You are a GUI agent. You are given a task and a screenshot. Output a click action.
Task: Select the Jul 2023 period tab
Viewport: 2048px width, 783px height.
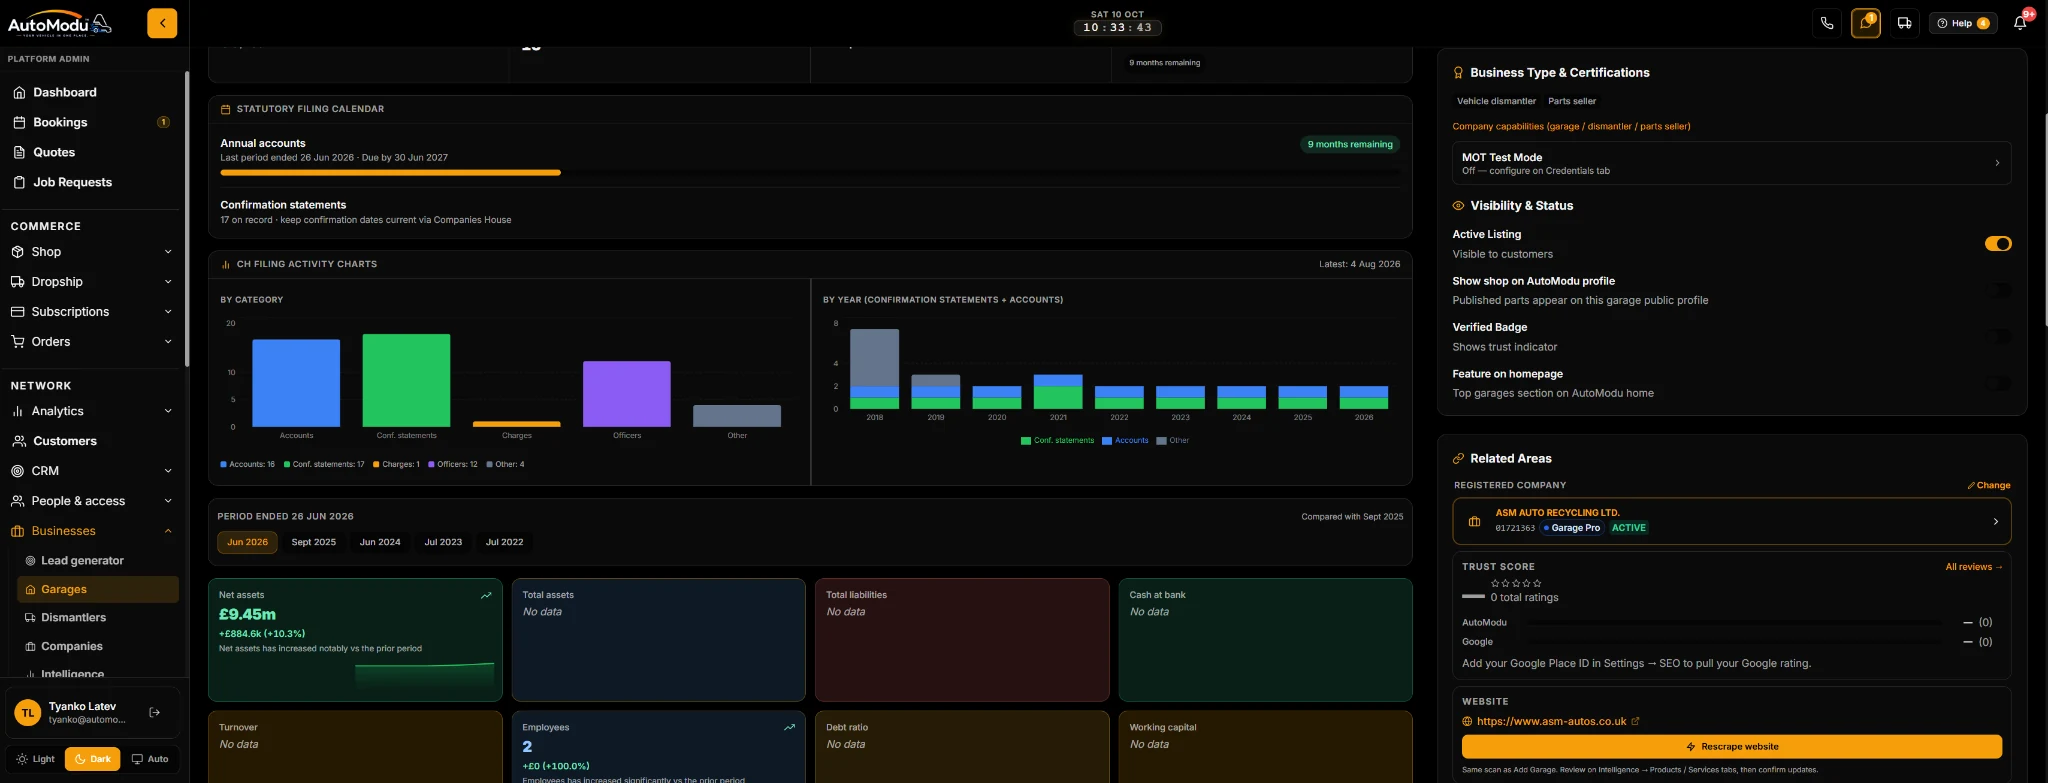click(443, 542)
